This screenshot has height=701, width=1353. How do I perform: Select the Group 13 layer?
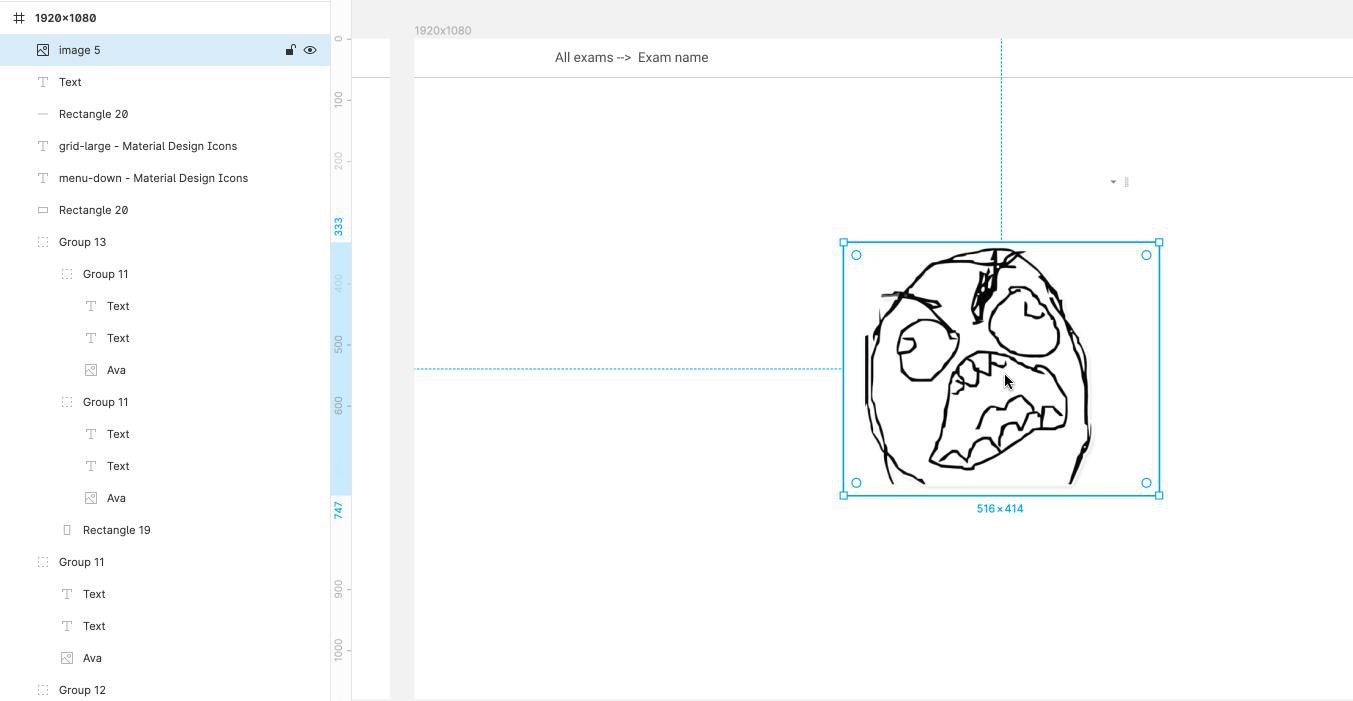pos(82,242)
